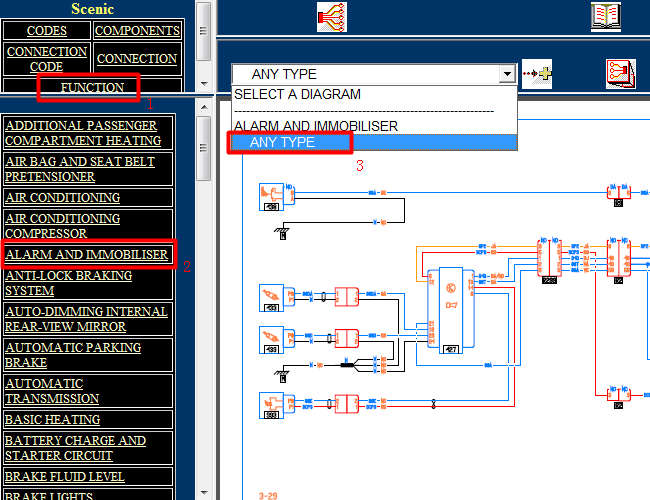The image size is (650, 500).
Task: Open BASIC HEATING function link
Action: pos(87,420)
